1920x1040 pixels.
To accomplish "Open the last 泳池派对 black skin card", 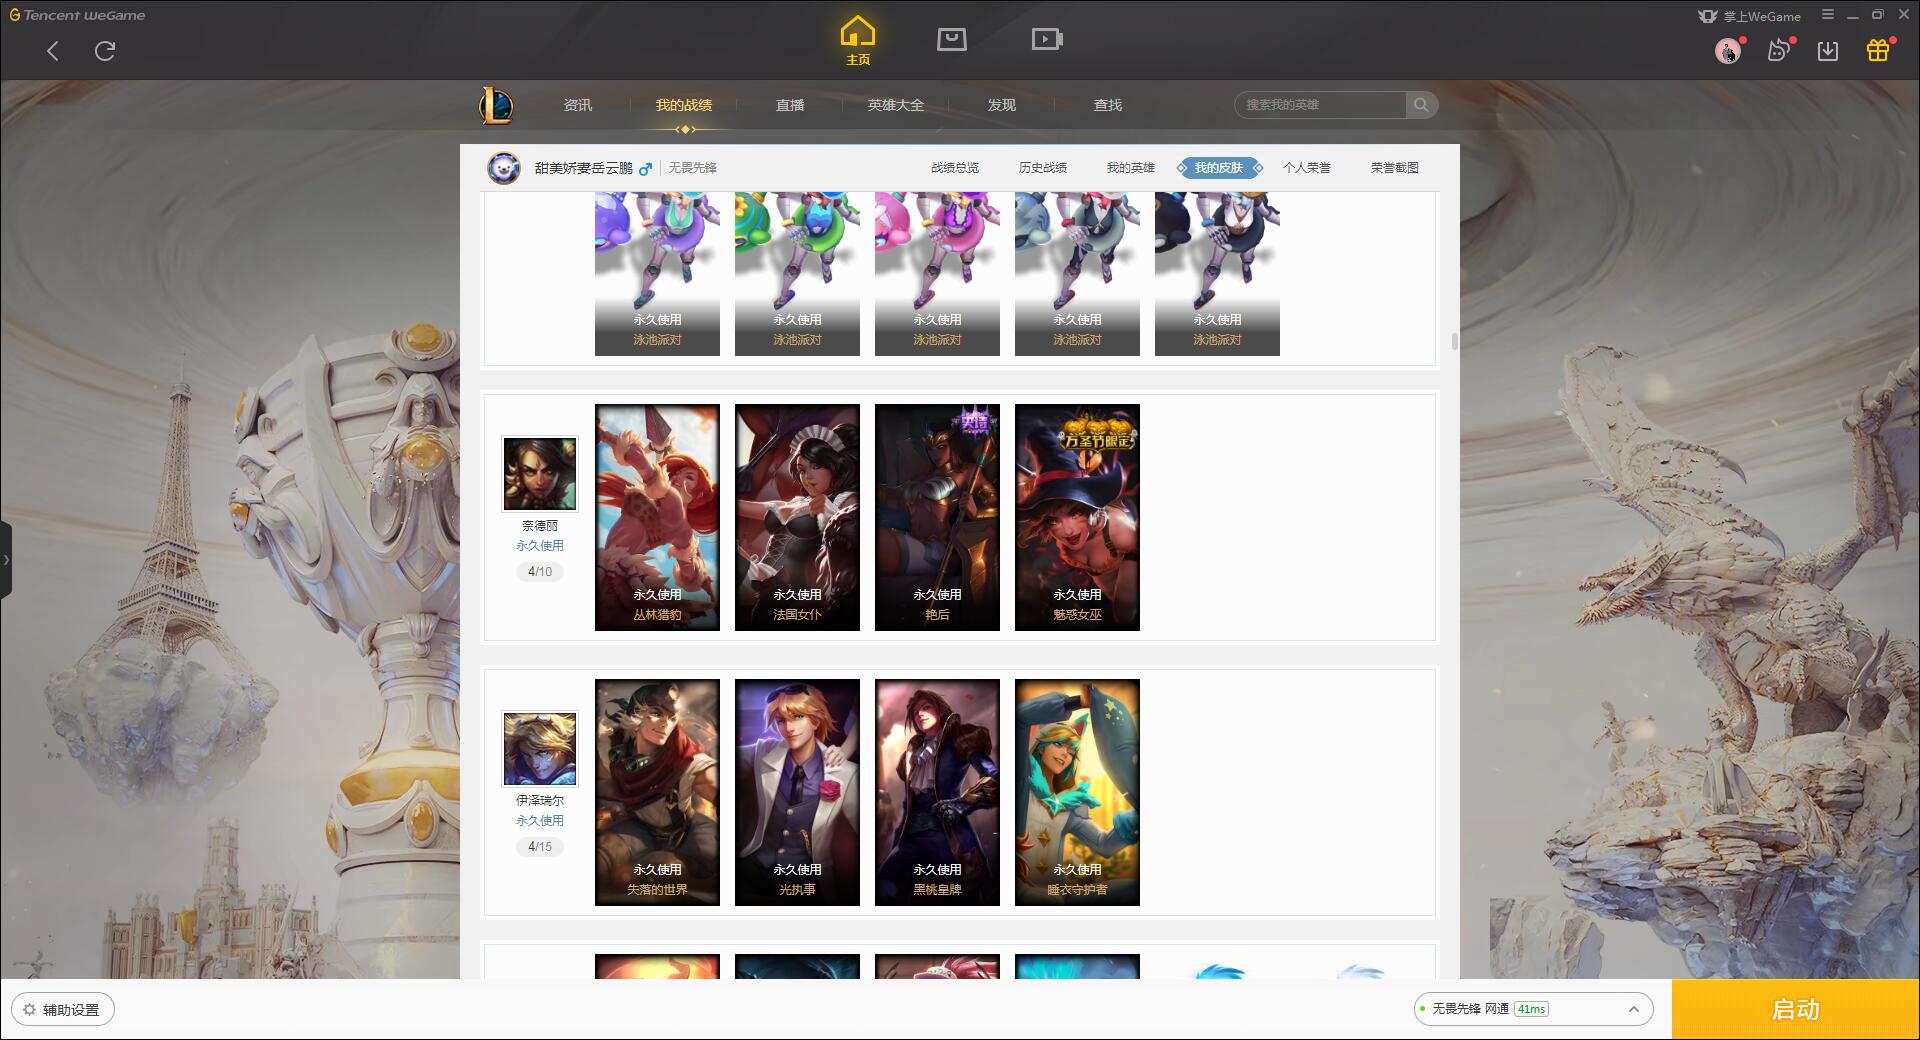I will (1217, 274).
